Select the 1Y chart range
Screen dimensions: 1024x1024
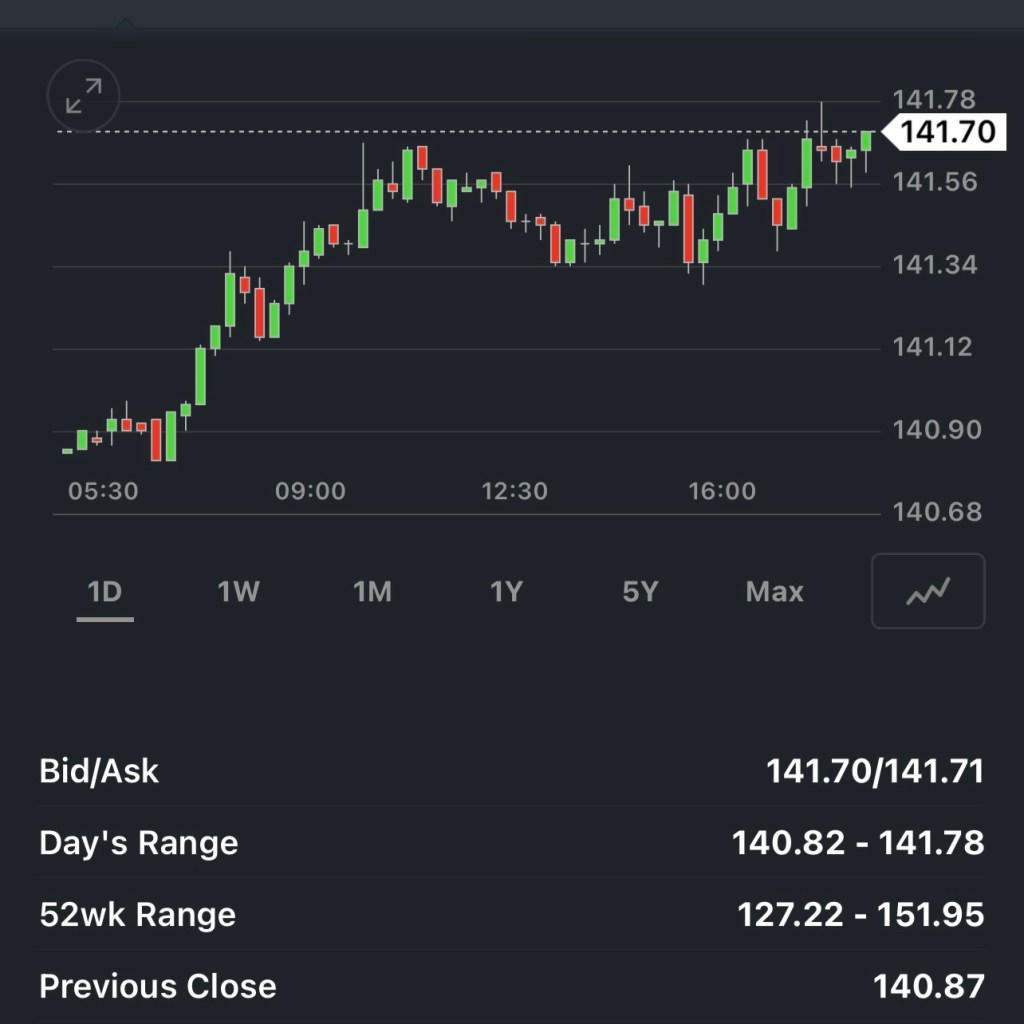[x=506, y=592]
